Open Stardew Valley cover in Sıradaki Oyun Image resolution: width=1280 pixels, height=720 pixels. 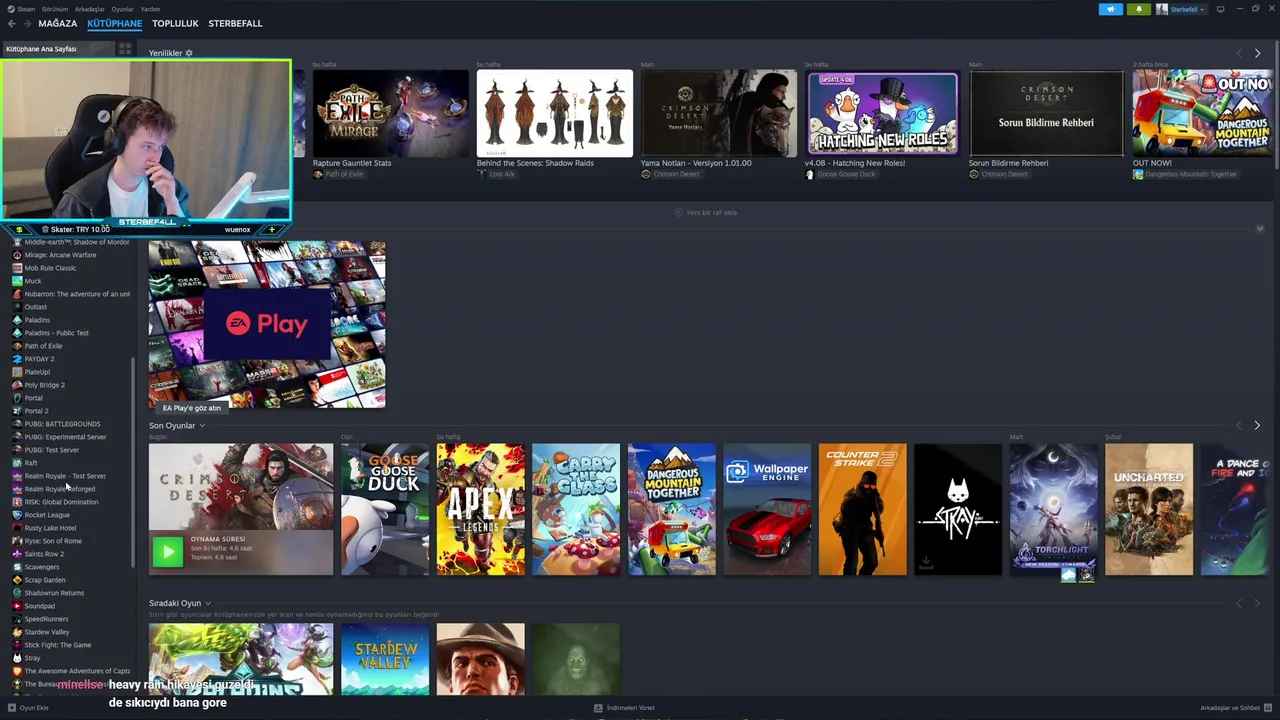point(384,659)
